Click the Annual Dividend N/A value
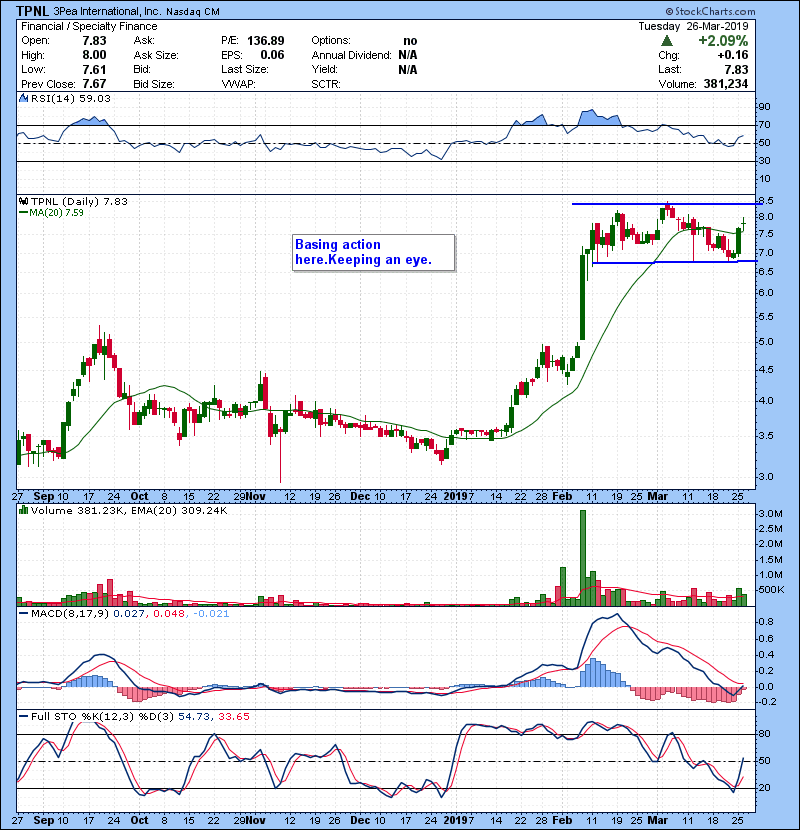The width and height of the screenshot is (800, 830). (x=408, y=55)
